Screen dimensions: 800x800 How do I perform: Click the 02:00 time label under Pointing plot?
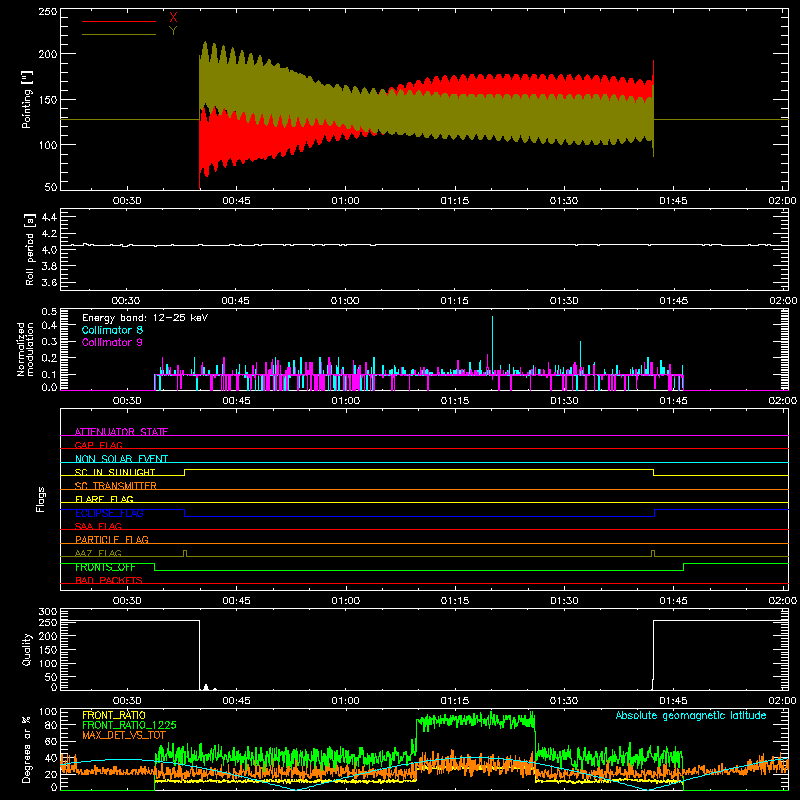[782, 201]
